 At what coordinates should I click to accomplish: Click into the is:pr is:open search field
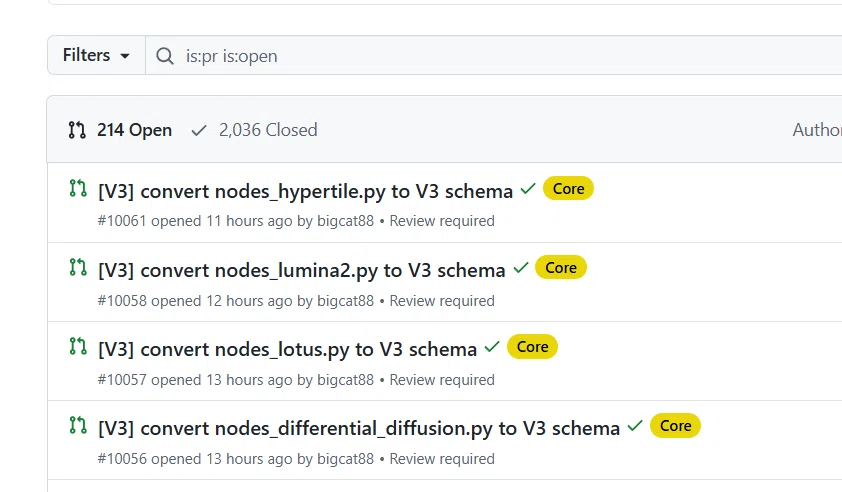[493, 55]
